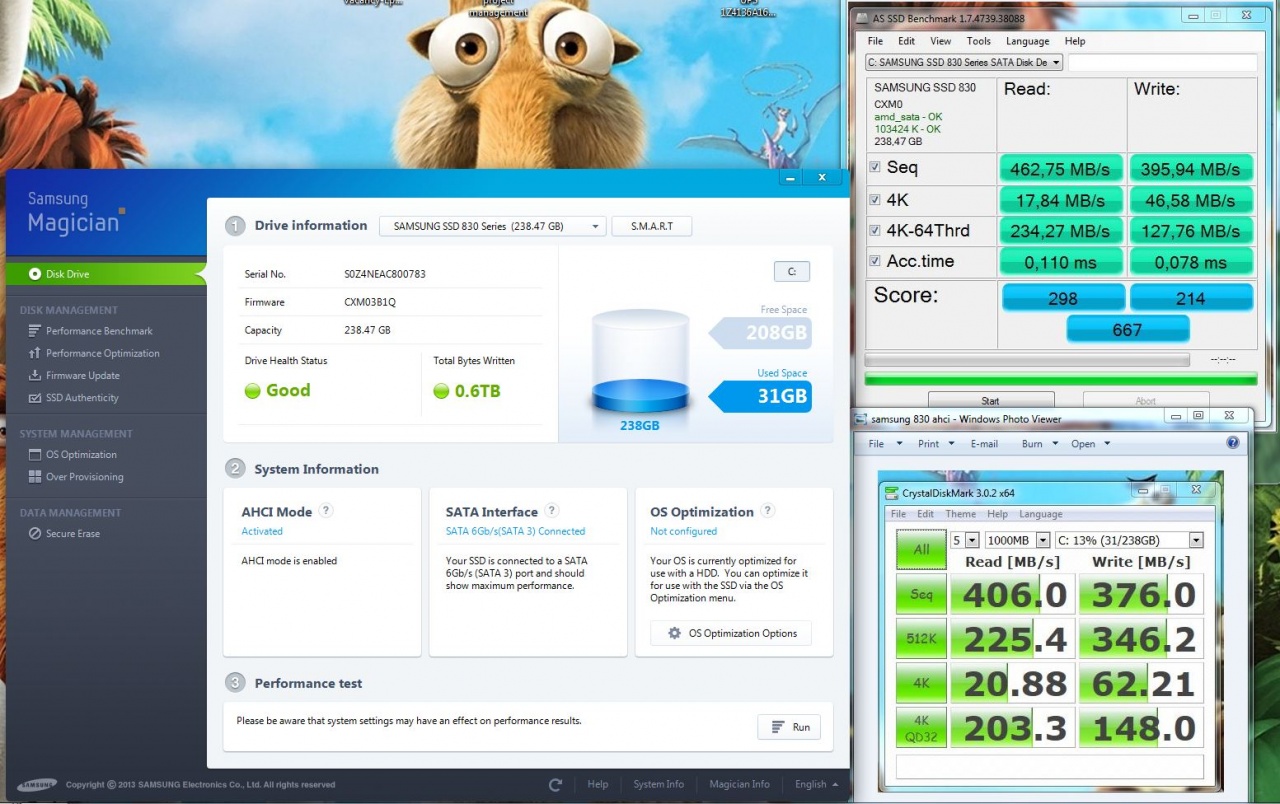Open Firmware Update in Magician sidebar

74,375
